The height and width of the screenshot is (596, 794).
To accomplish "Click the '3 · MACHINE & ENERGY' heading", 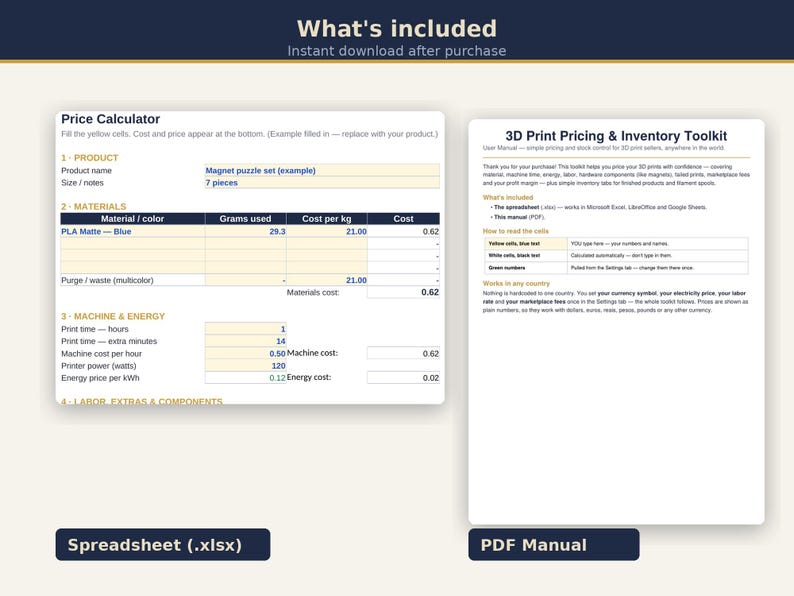I will tap(113, 316).
